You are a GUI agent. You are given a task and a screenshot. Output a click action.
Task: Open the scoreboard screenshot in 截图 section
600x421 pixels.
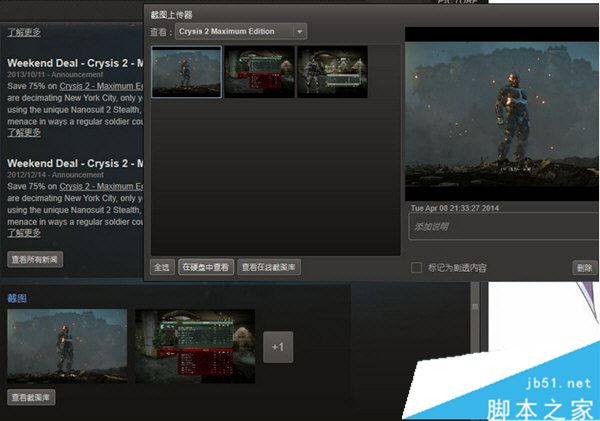click(195, 346)
